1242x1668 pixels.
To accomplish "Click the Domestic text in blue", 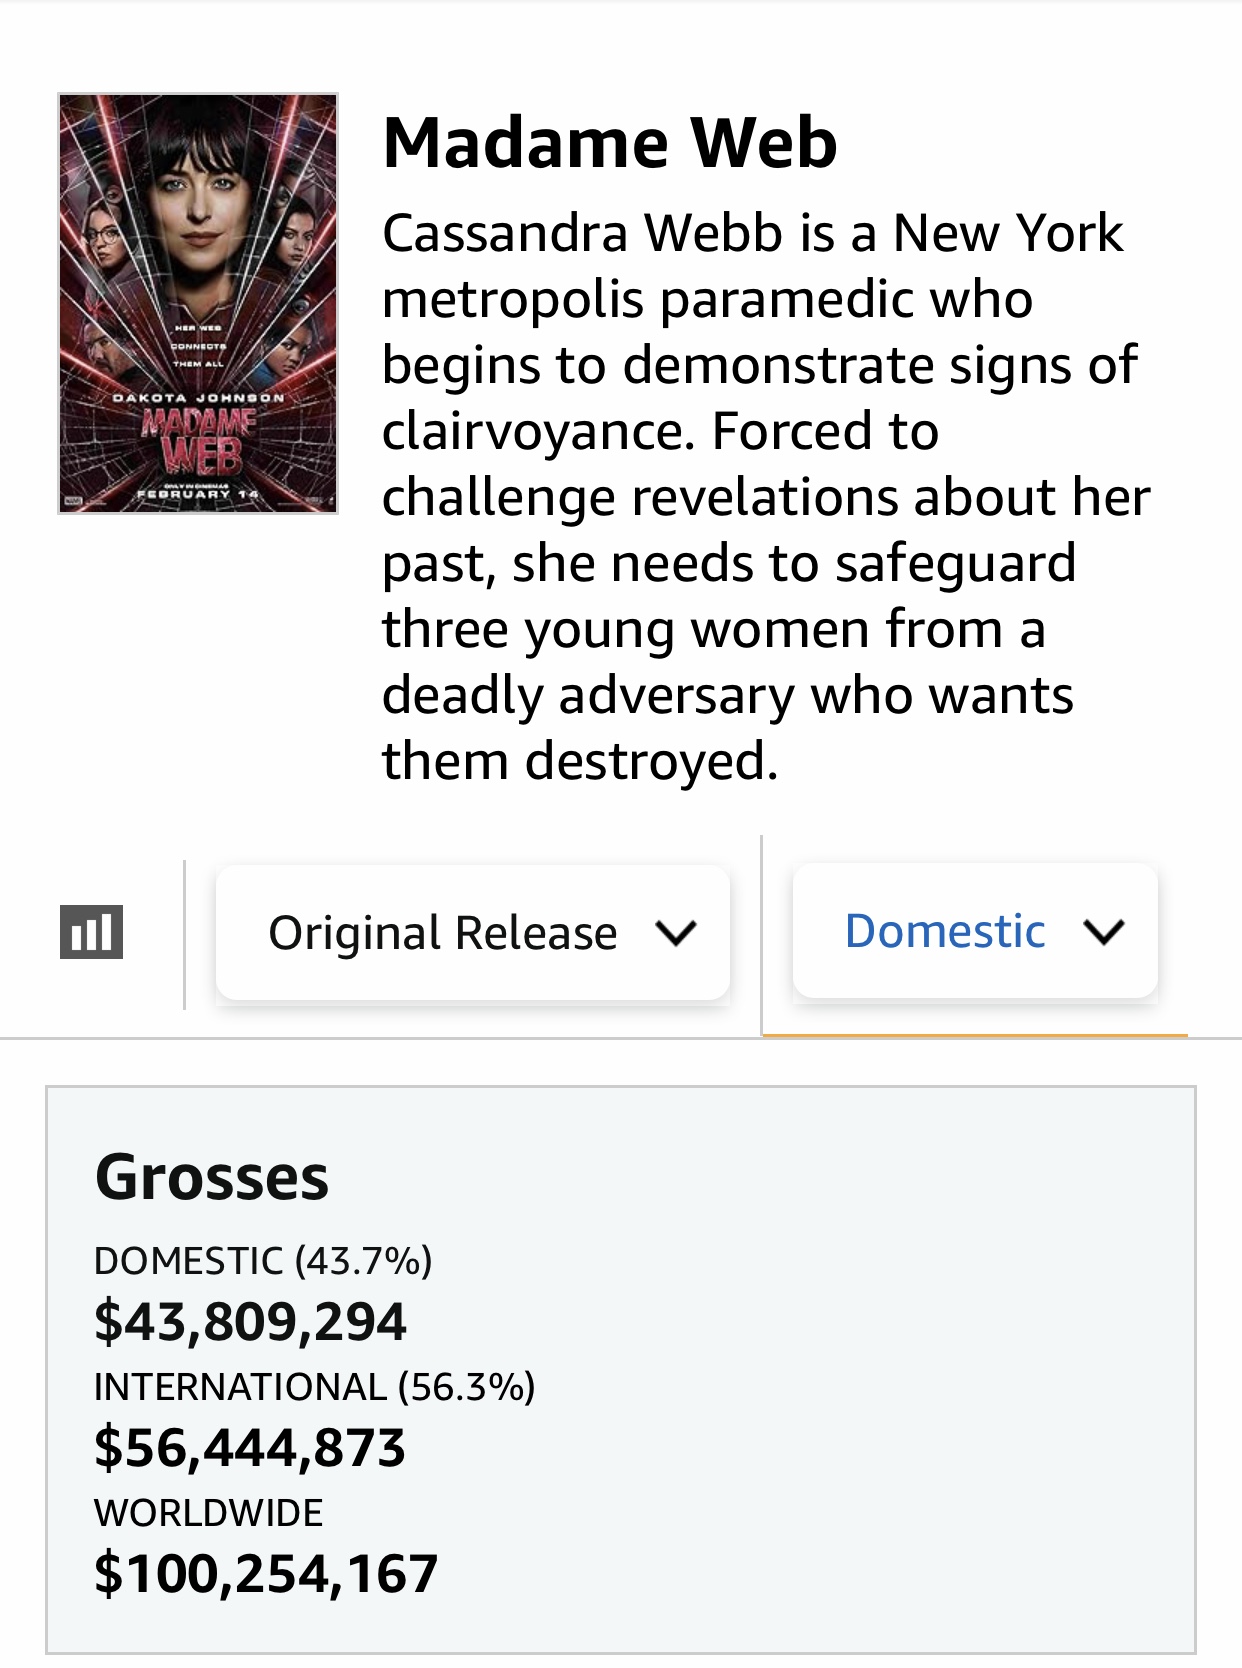I will [x=945, y=931].
